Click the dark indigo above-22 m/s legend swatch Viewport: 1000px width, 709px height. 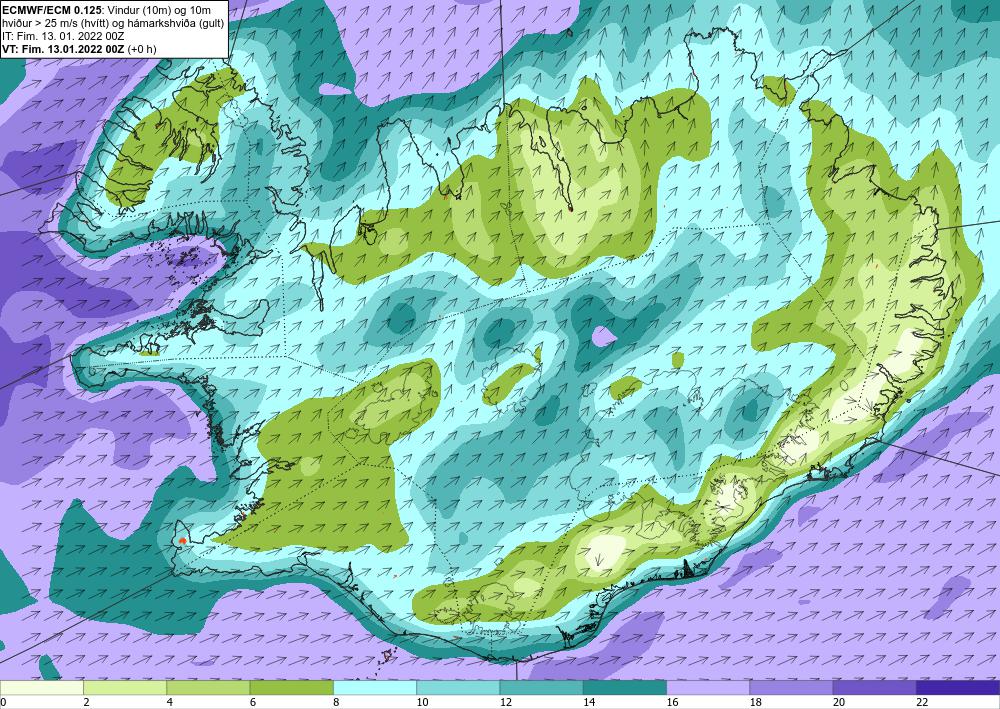(958, 687)
